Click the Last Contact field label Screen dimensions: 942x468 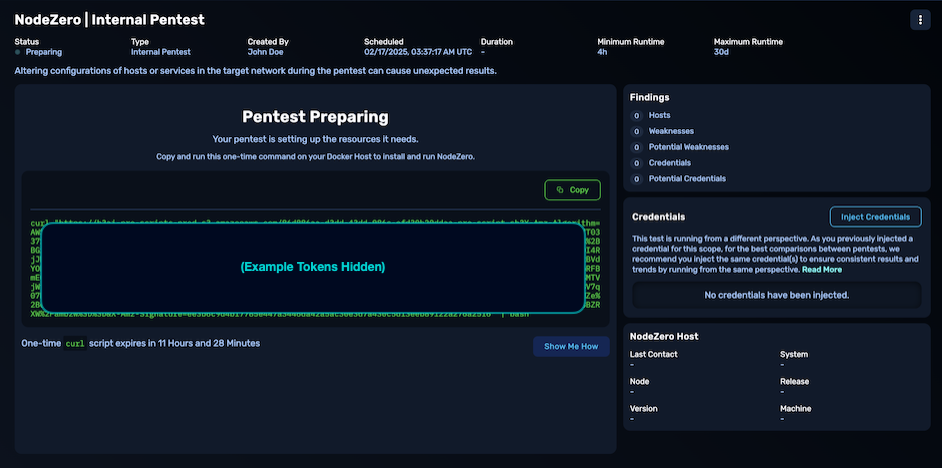coord(654,354)
